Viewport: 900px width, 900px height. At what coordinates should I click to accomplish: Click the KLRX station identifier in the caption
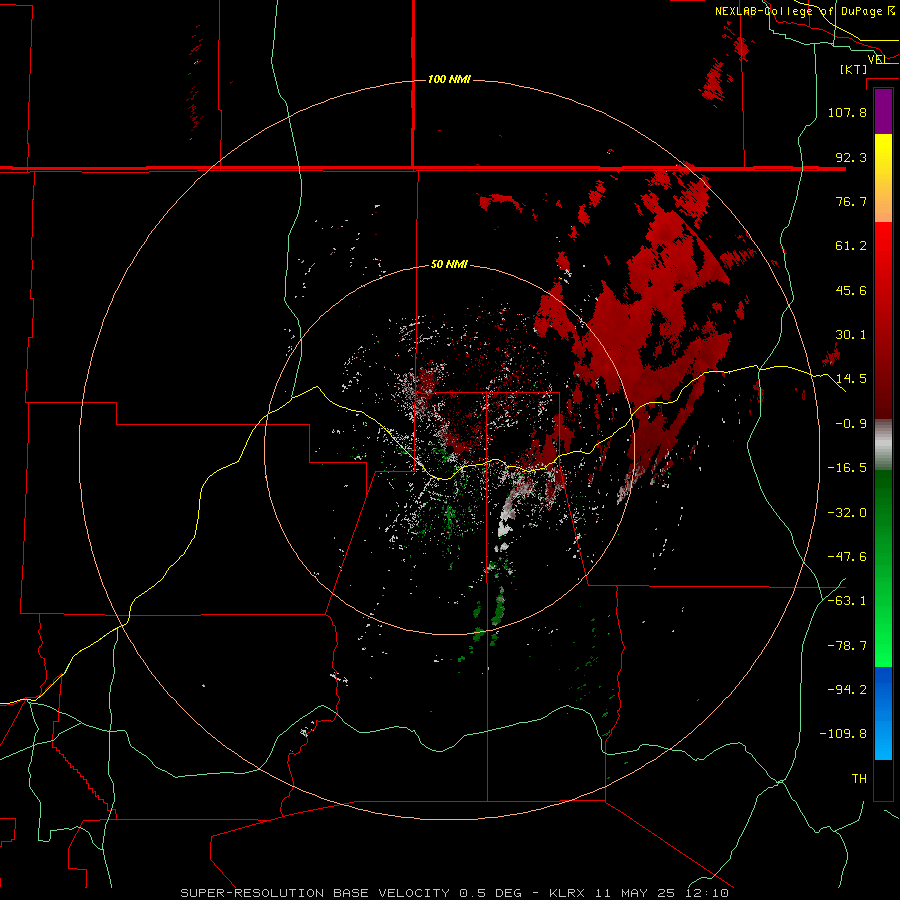(x=568, y=893)
